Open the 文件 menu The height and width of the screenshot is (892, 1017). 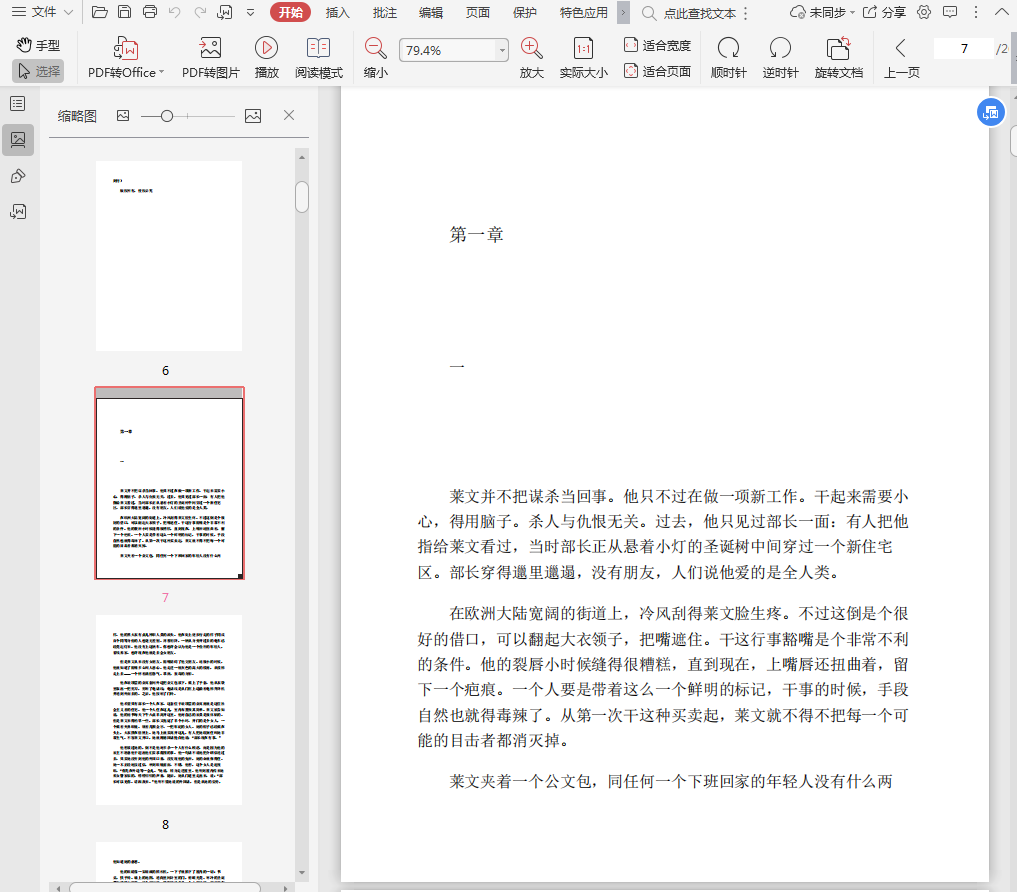(x=42, y=12)
